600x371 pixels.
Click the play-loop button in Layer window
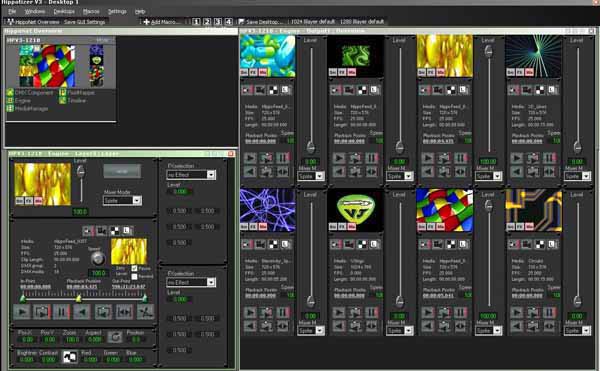click(42, 312)
